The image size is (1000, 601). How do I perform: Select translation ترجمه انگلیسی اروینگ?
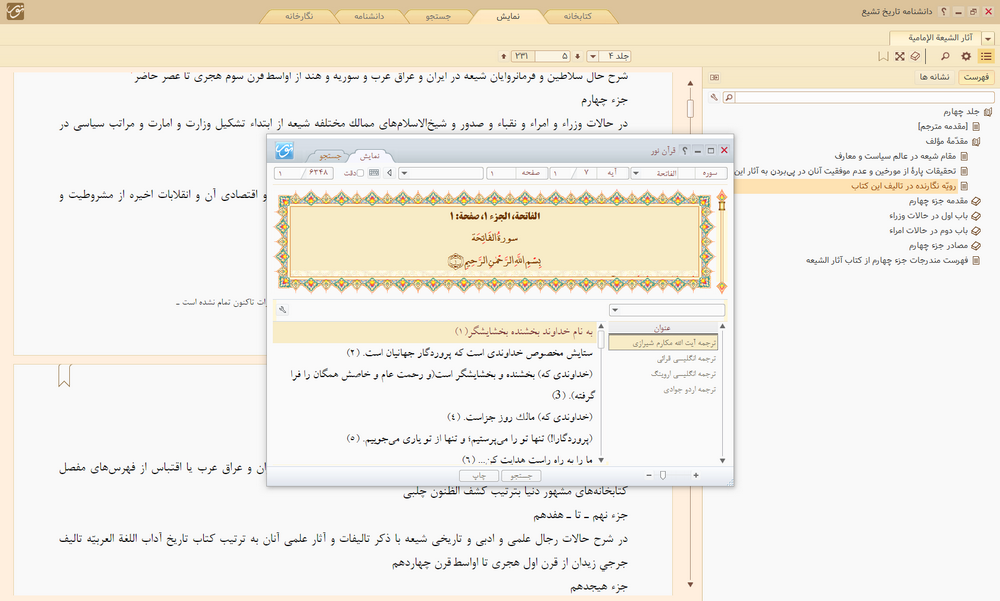tap(683, 374)
